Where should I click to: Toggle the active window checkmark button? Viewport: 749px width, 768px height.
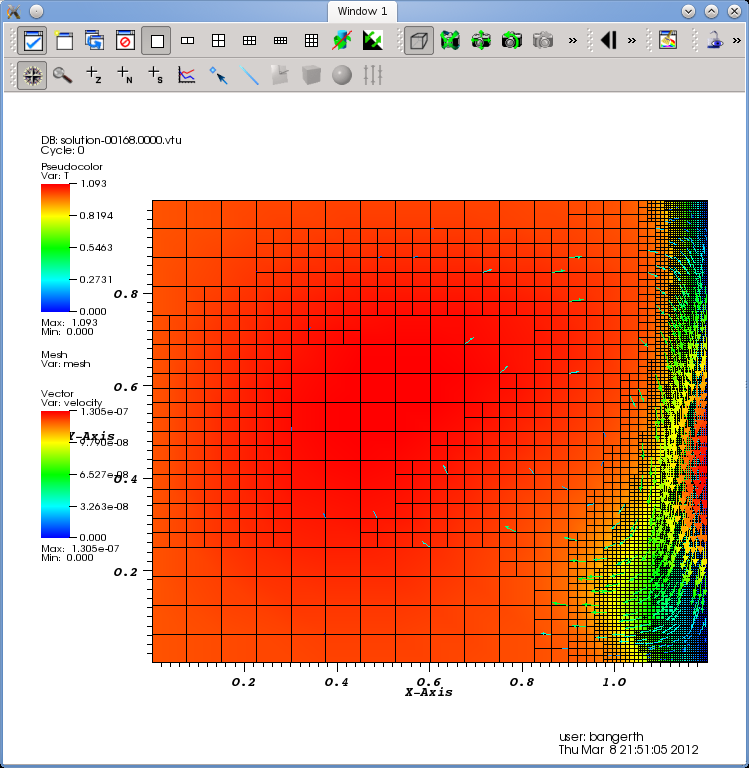click(32, 41)
